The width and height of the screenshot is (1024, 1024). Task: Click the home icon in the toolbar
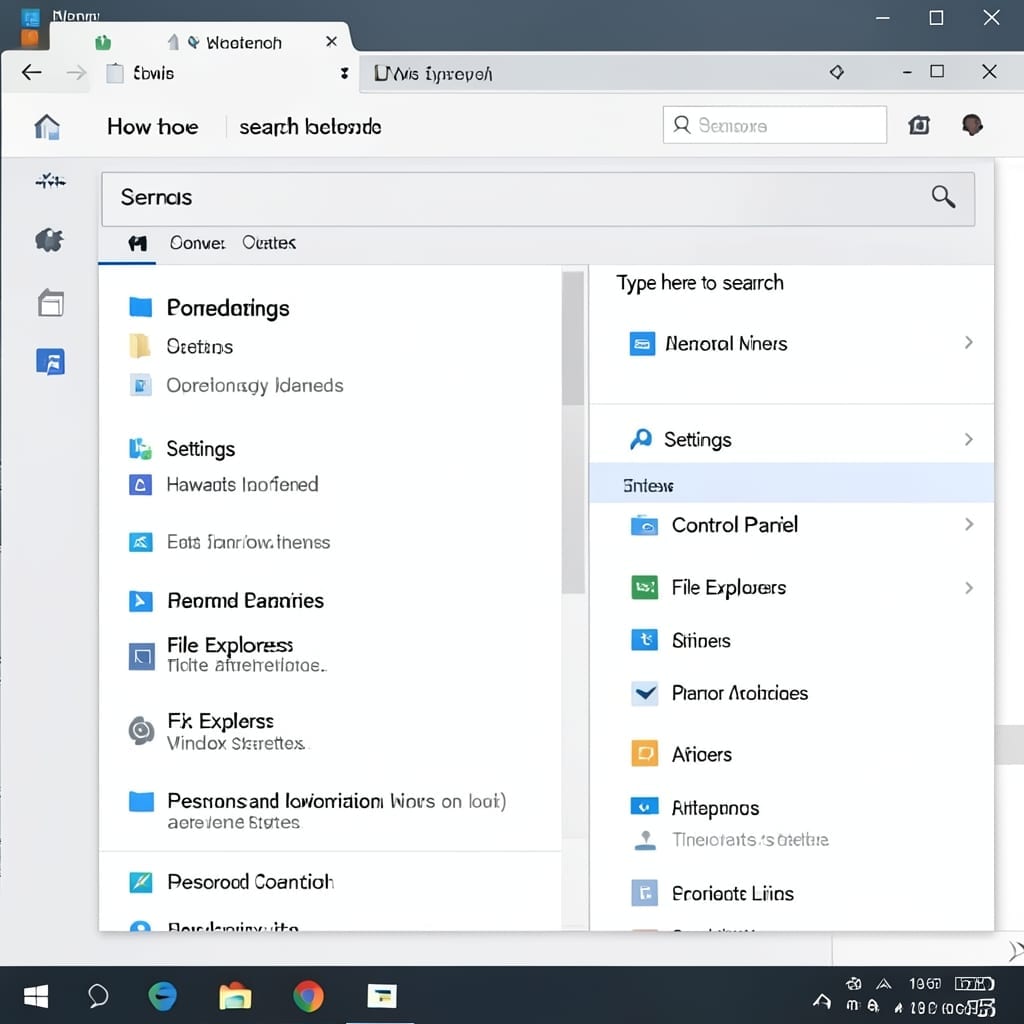(47, 127)
